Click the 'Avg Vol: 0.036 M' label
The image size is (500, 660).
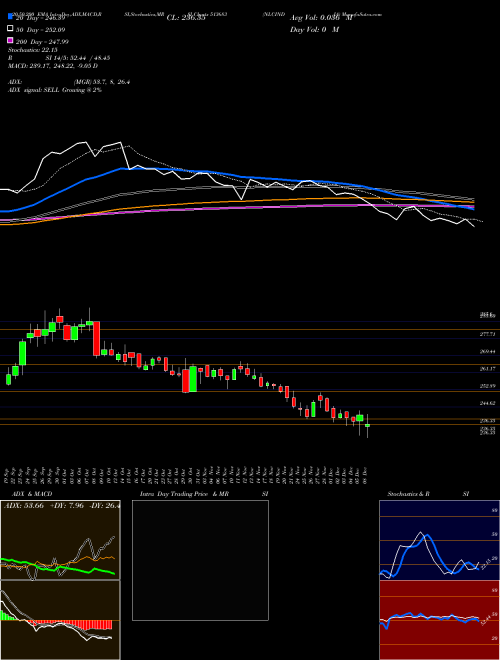[321, 18]
